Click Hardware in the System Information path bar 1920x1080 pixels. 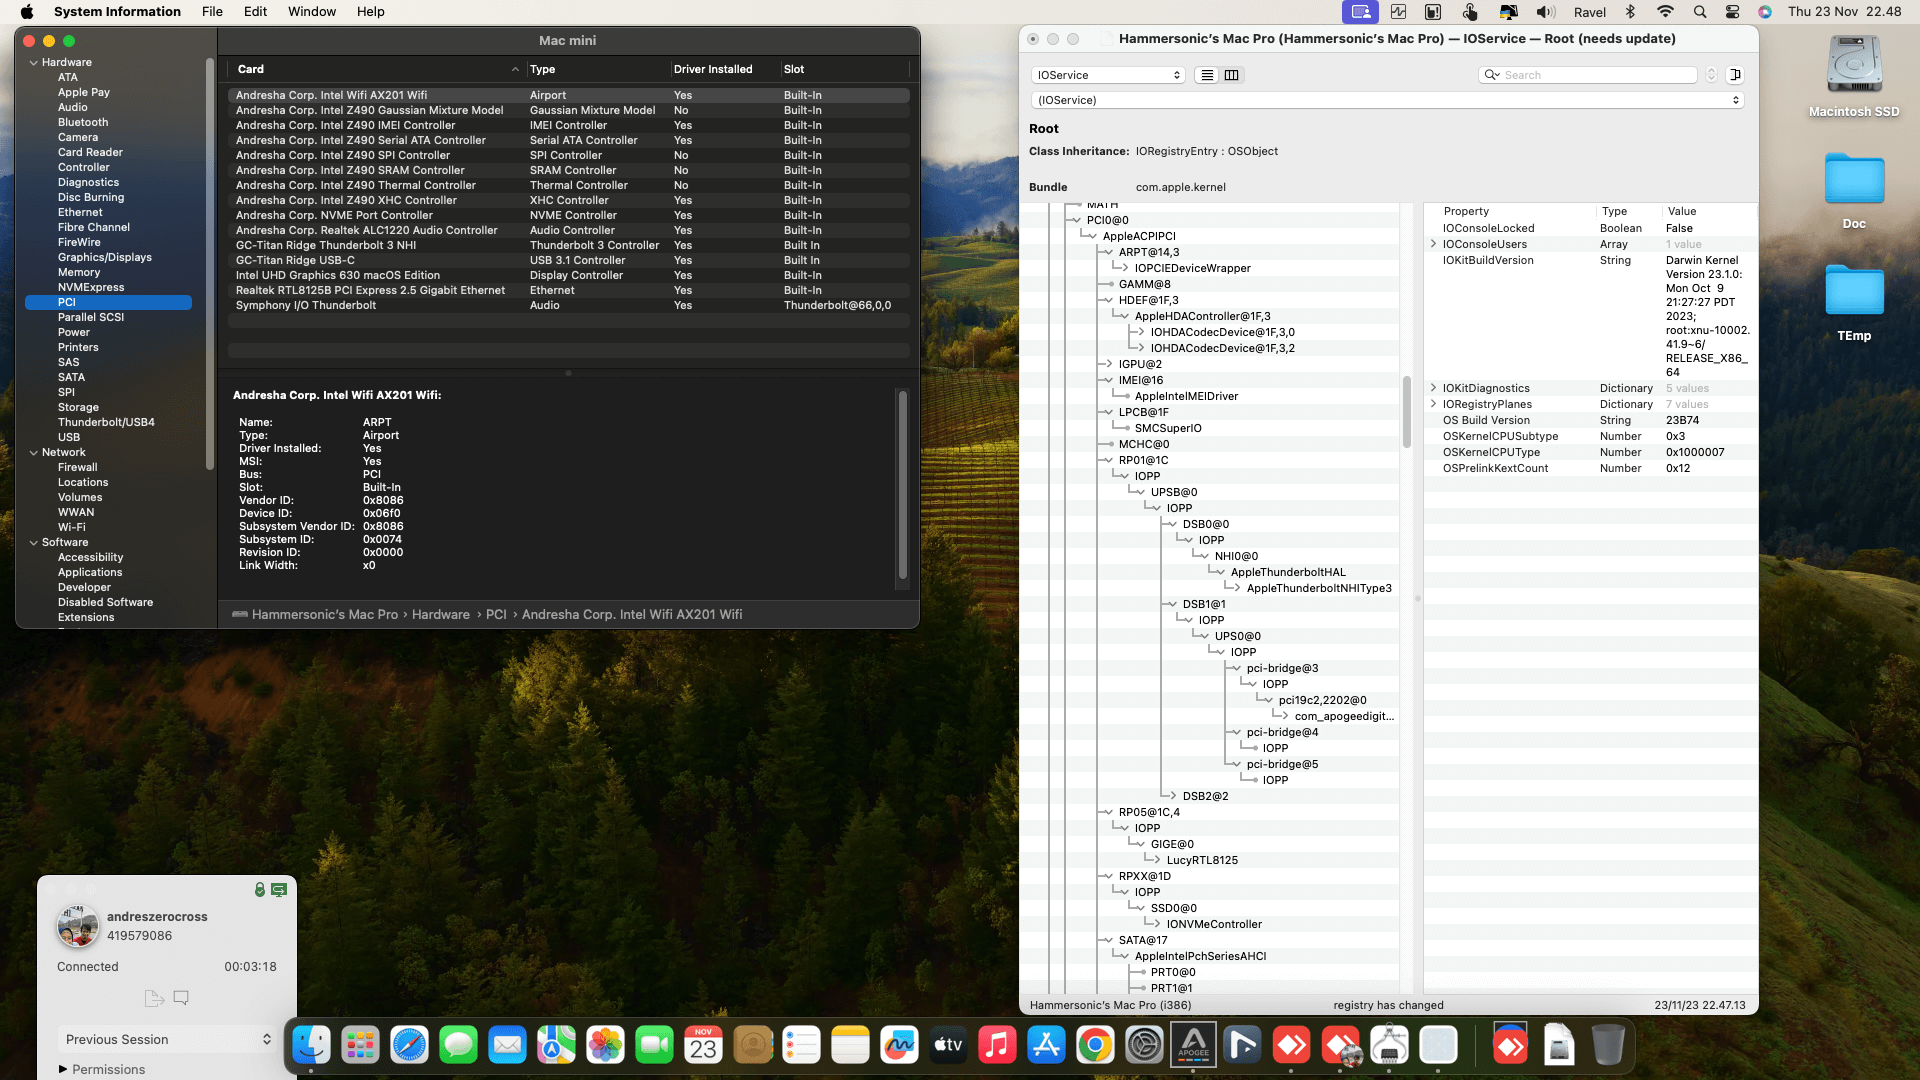click(441, 615)
